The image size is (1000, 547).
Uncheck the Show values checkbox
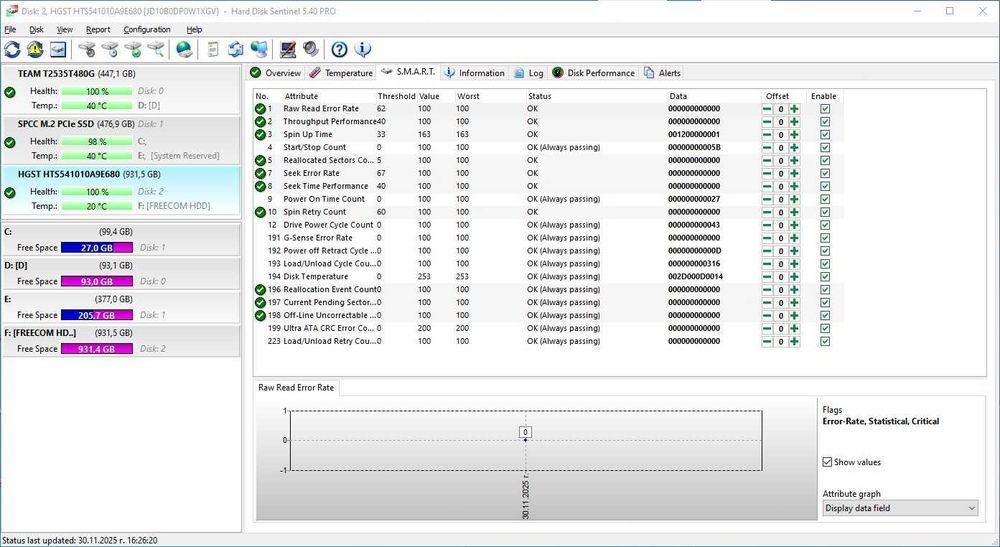827,462
